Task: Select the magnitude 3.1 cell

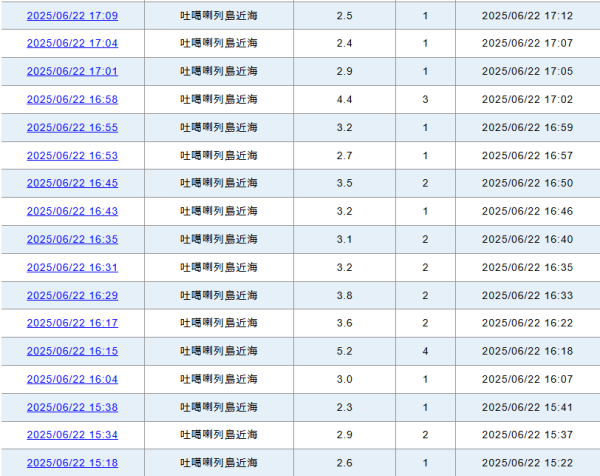Action: pos(344,240)
